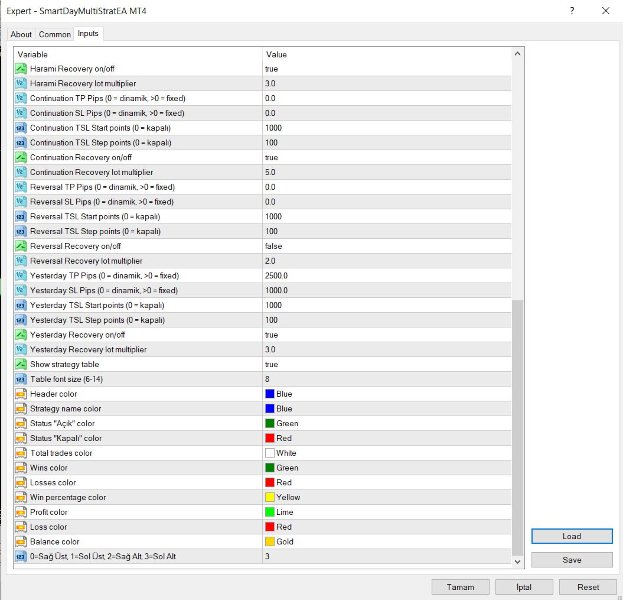Switch to the About tab
The image size is (623, 600).
coord(21,35)
